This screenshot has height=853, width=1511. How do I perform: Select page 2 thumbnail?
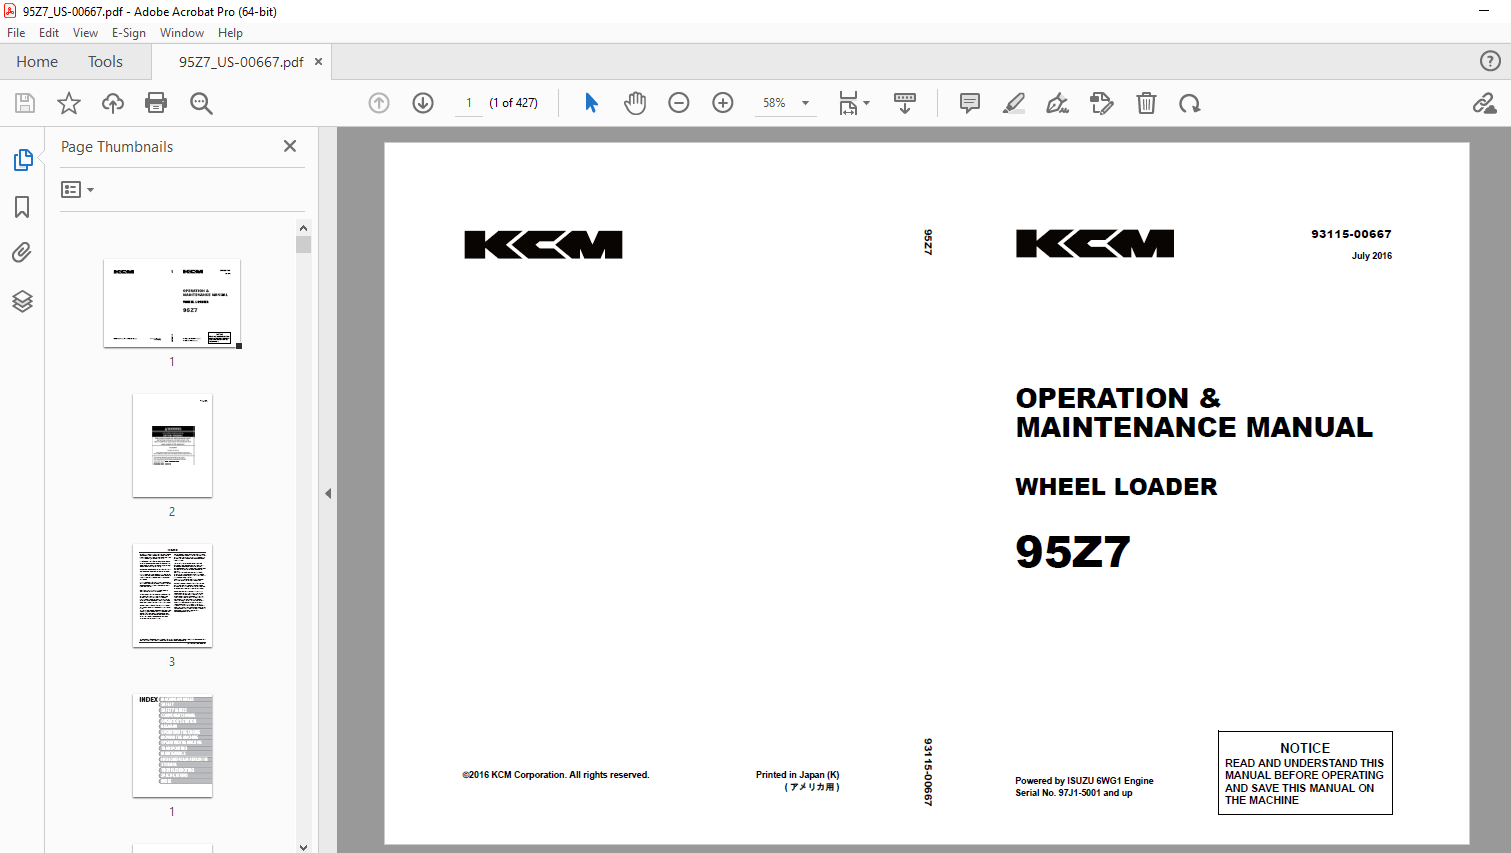(172, 445)
